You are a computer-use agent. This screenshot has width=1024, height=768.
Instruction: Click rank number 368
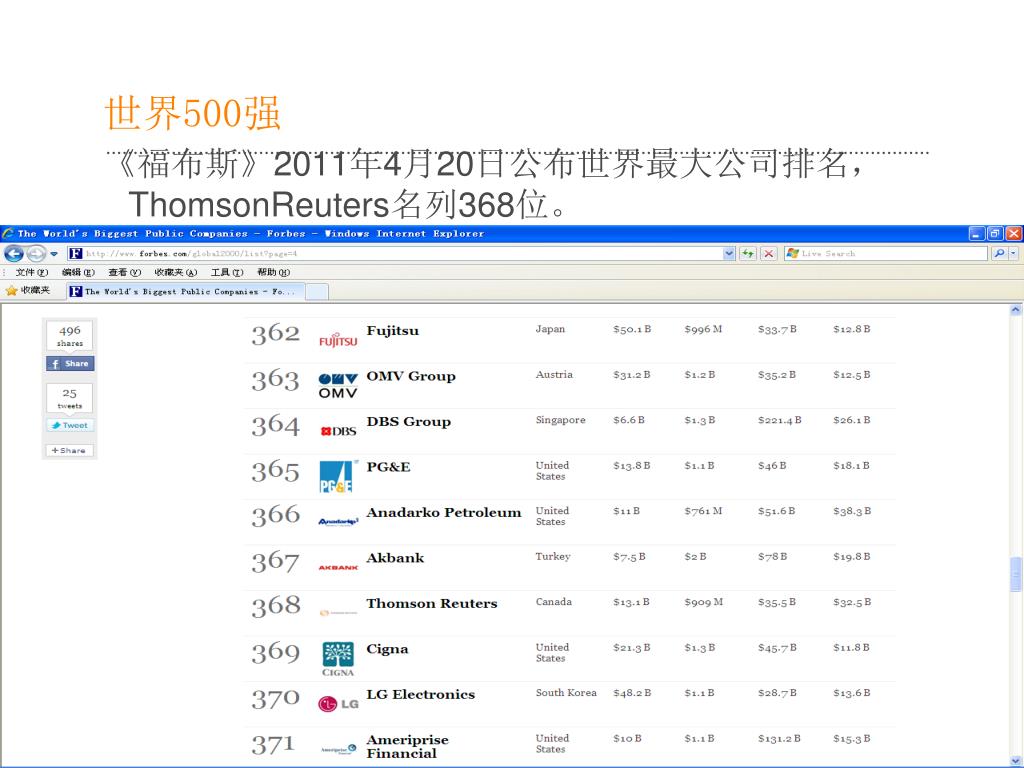(x=276, y=606)
